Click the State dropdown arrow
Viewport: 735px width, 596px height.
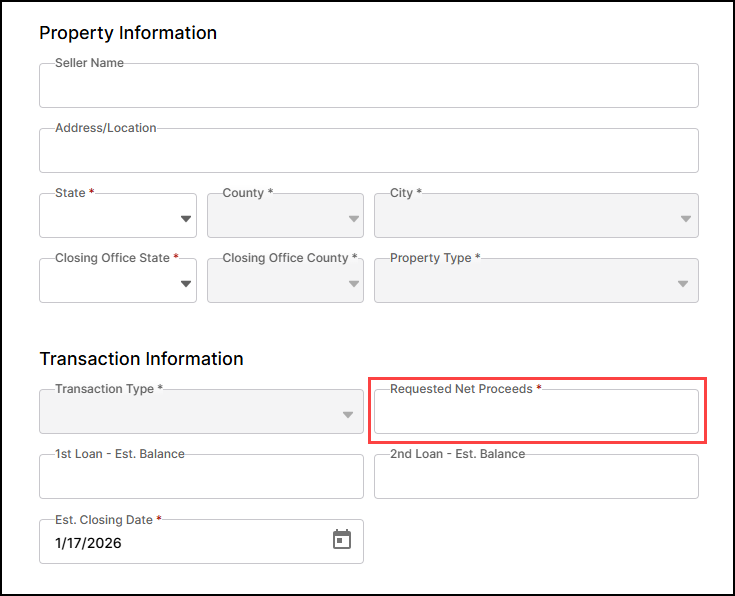click(185, 219)
